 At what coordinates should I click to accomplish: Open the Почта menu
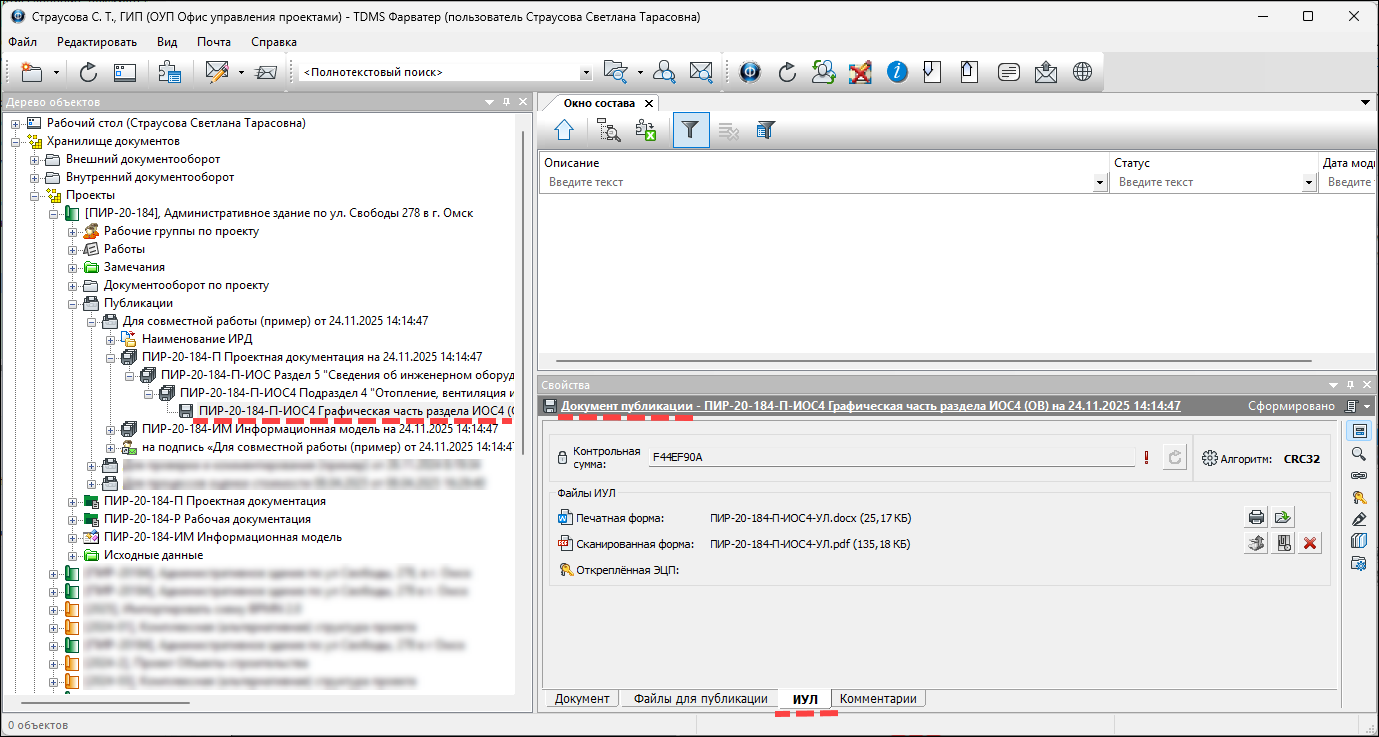click(213, 42)
